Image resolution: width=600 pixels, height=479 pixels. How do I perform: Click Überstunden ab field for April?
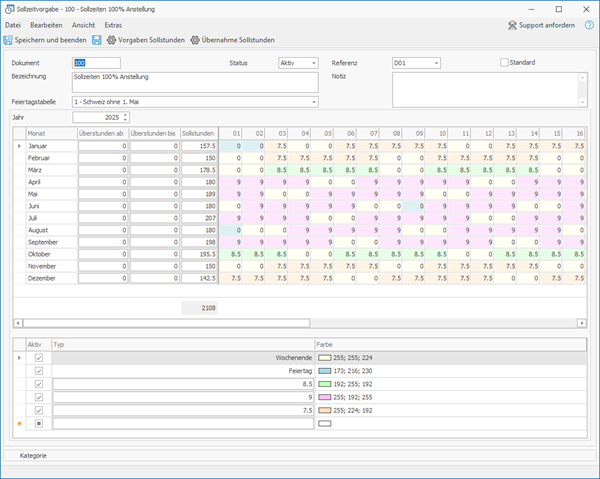pos(103,182)
